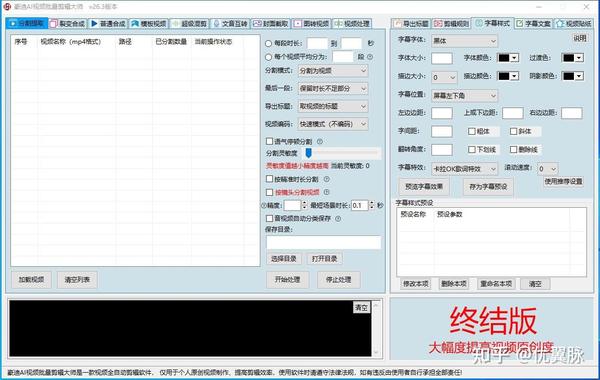Click the 选择目录 button
This screenshot has height=380, width=600.
pos(284,259)
